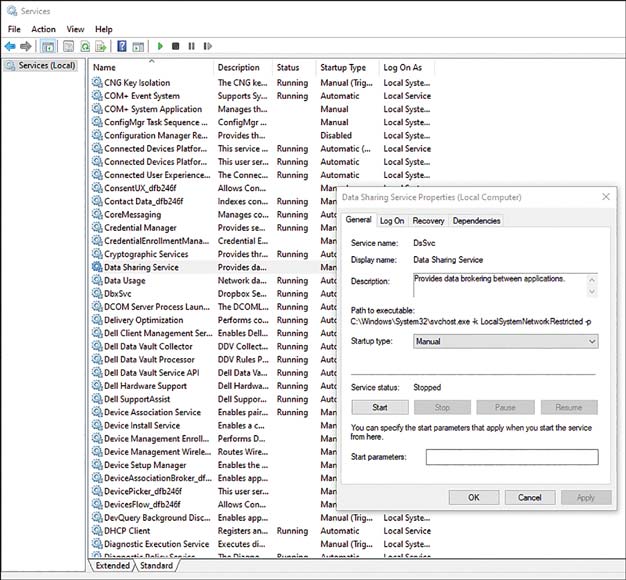Screen dimensions: 626x580
Task: Click the Export List toolbar icon
Action: point(101,46)
